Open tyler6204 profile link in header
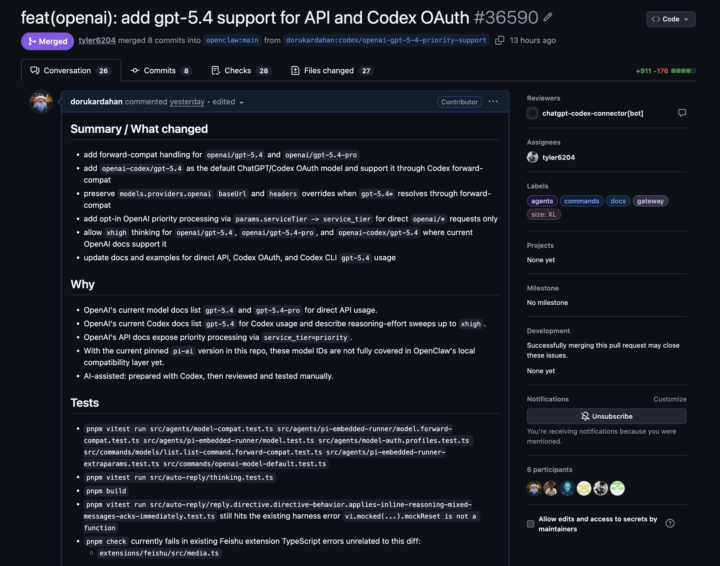 coord(97,40)
